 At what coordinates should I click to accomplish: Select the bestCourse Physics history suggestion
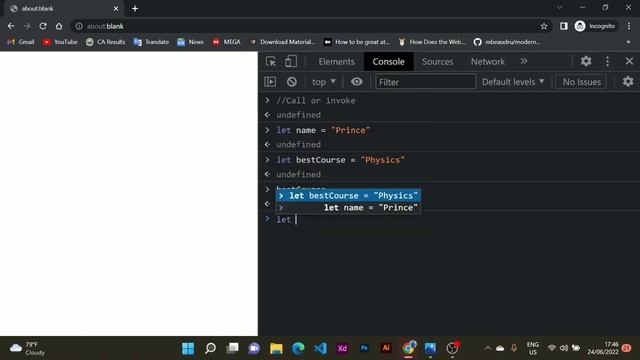click(x=348, y=196)
